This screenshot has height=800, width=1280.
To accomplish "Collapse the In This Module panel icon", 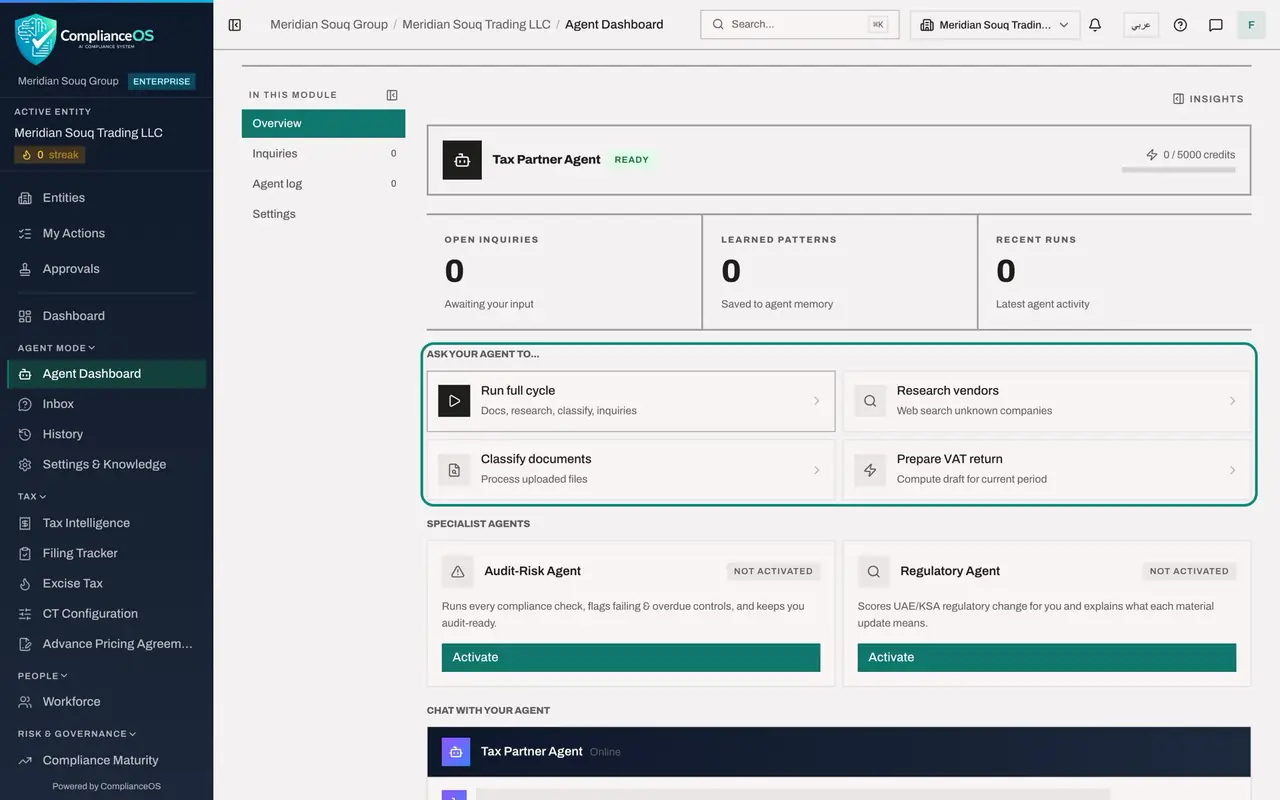I will coord(392,95).
